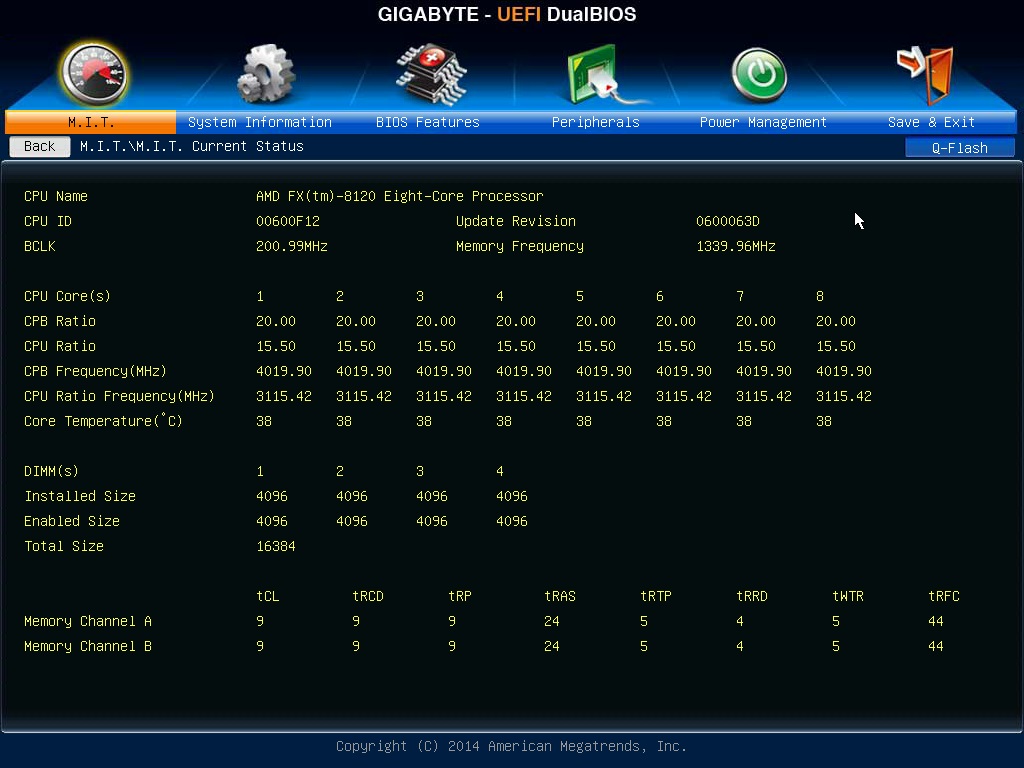This screenshot has width=1024, height=768.
Task: Click the Total Size value 16384
Action: [x=276, y=546]
